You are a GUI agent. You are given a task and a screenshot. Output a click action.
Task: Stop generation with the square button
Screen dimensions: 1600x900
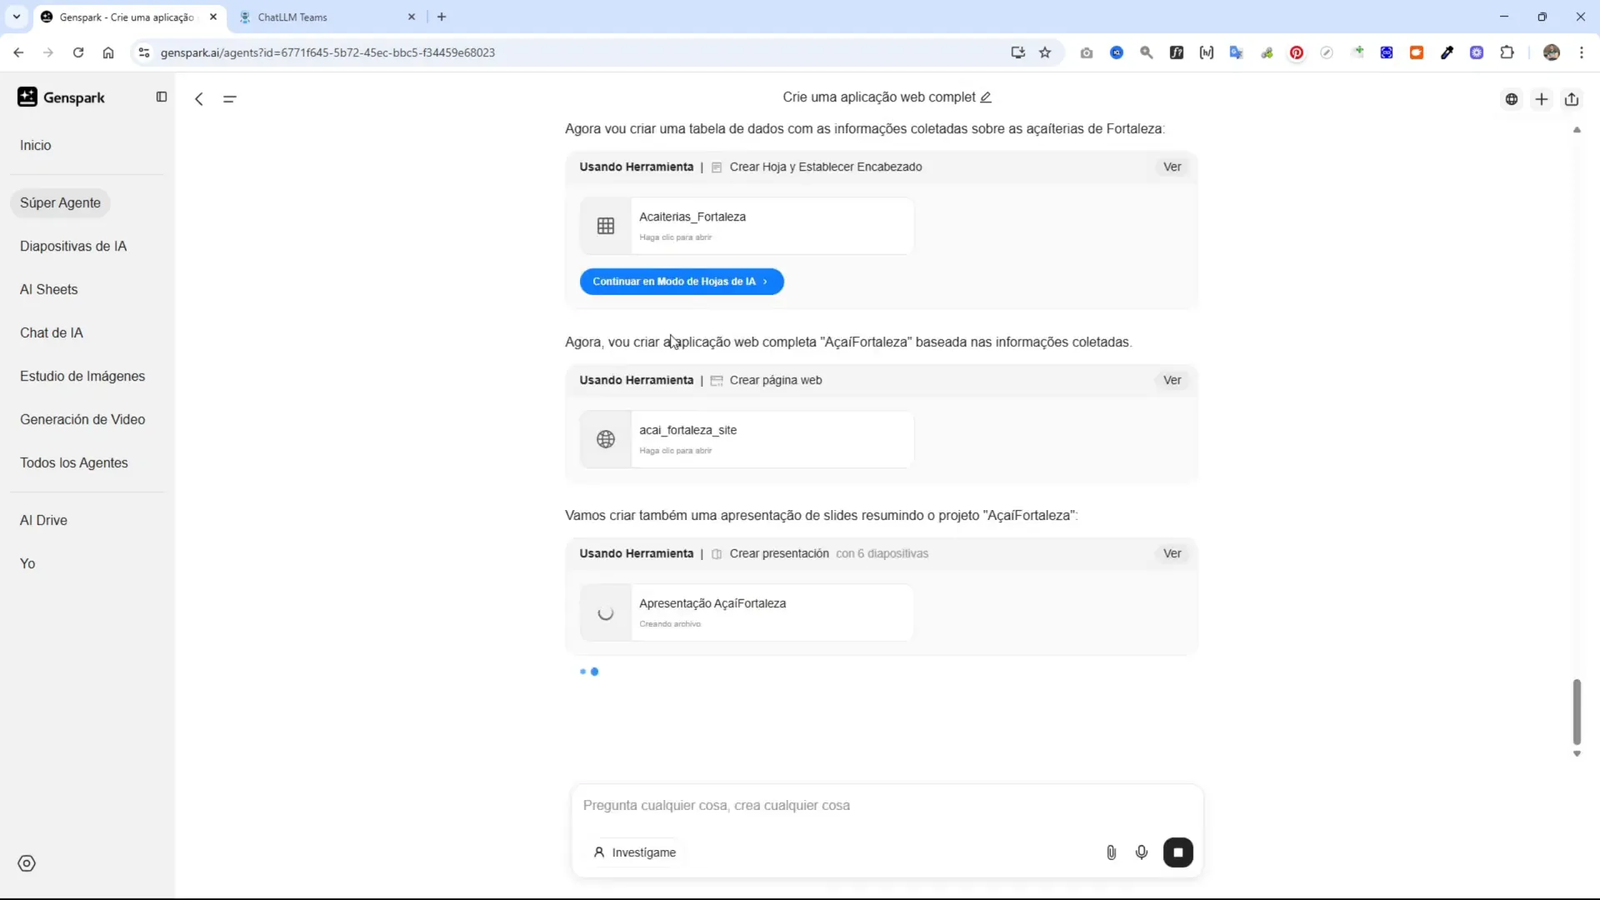click(1177, 852)
